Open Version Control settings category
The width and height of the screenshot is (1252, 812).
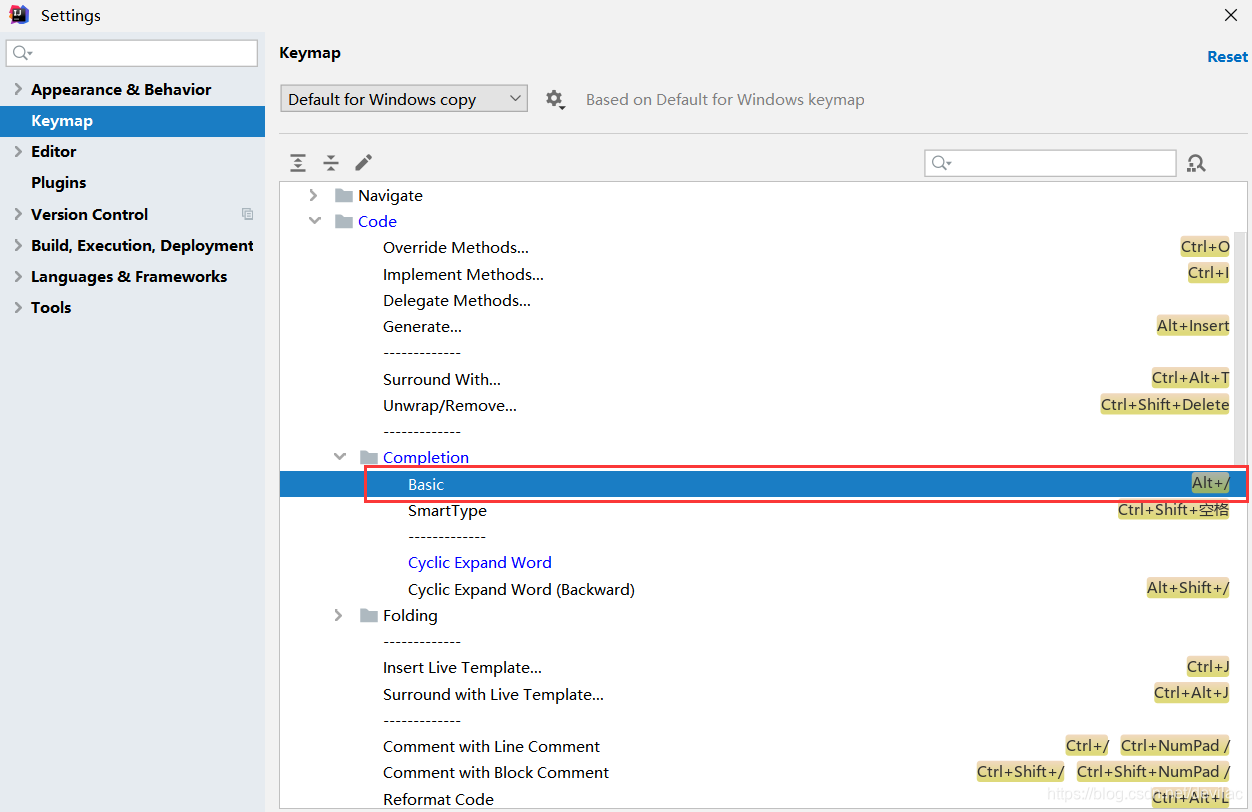(89, 214)
